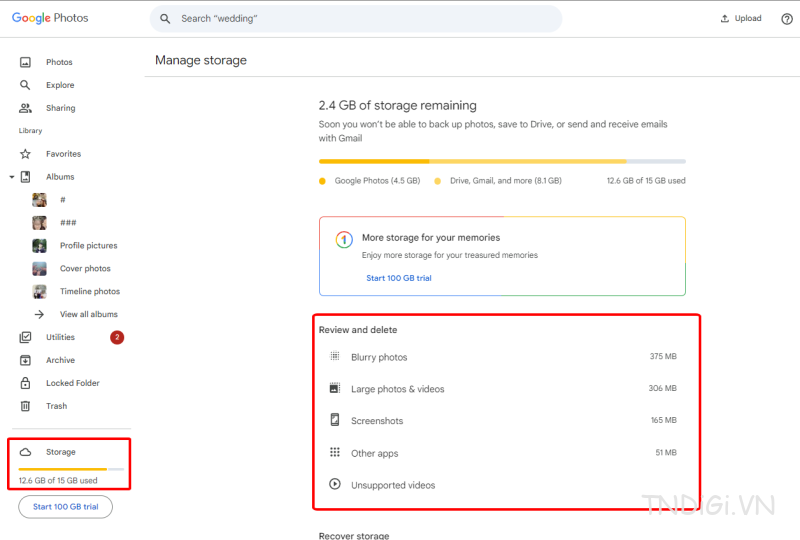Open the # album thumbnail
This screenshot has height=540, width=800.
click(x=39, y=200)
